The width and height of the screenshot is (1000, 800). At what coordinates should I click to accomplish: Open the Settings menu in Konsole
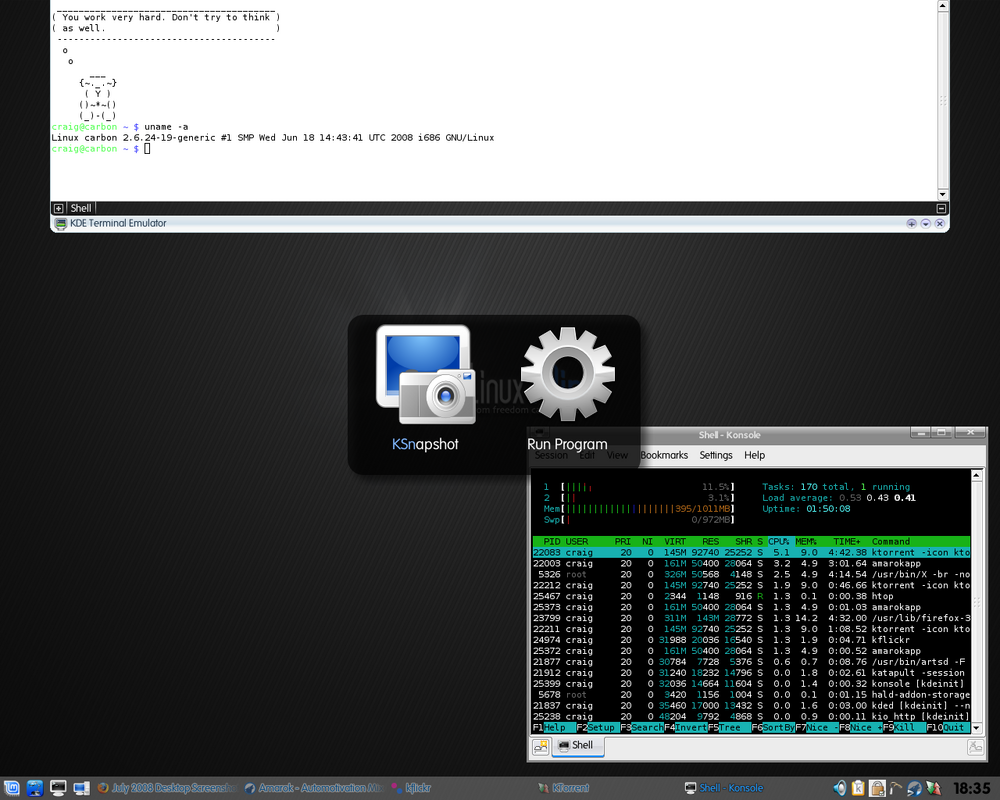point(716,455)
